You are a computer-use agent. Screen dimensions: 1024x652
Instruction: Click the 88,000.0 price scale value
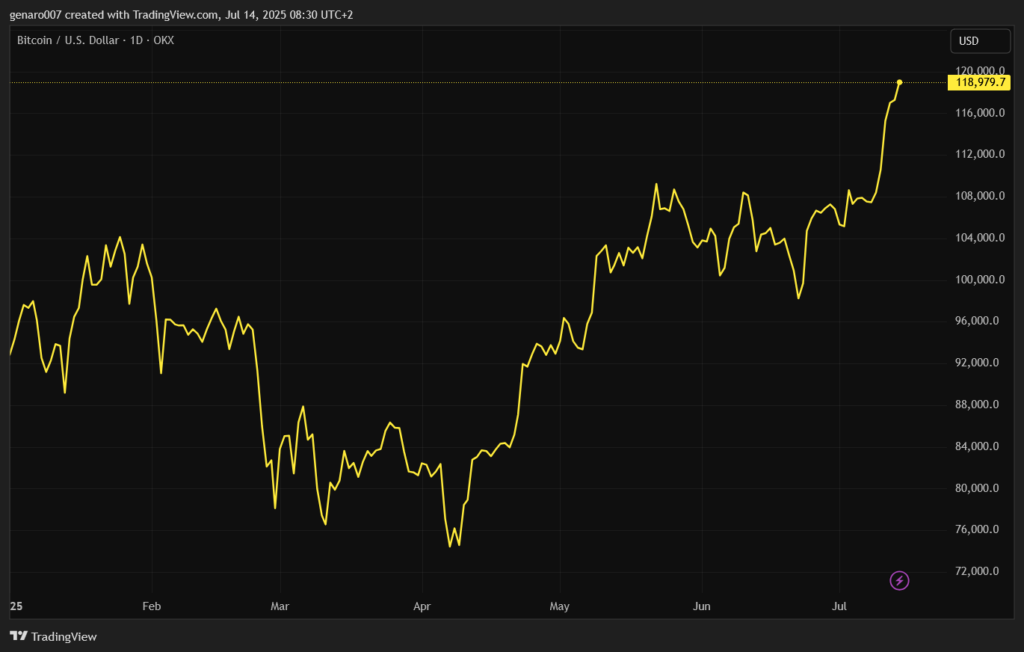click(x=980, y=404)
